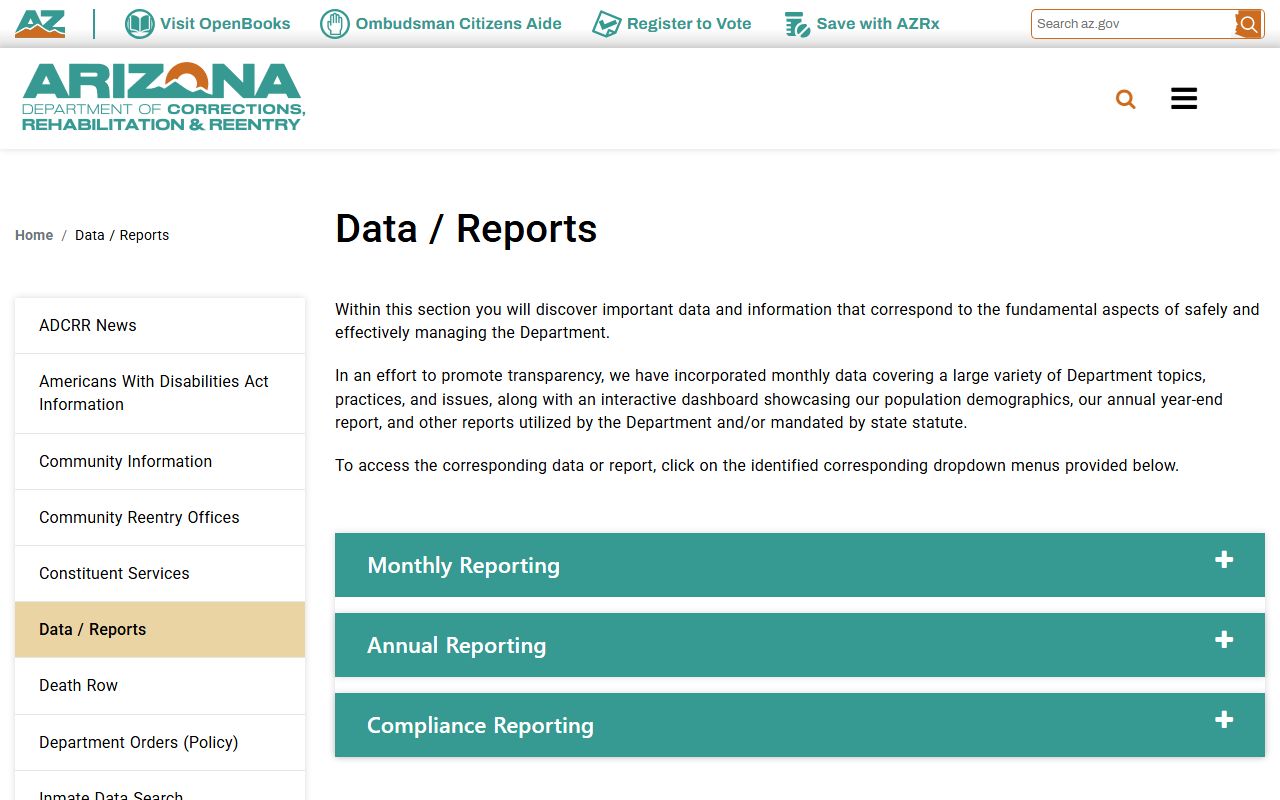This screenshot has width=1280, height=800.
Task: Click the Arizona Department of Corrections logo
Action: pyautogui.click(x=163, y=97)
